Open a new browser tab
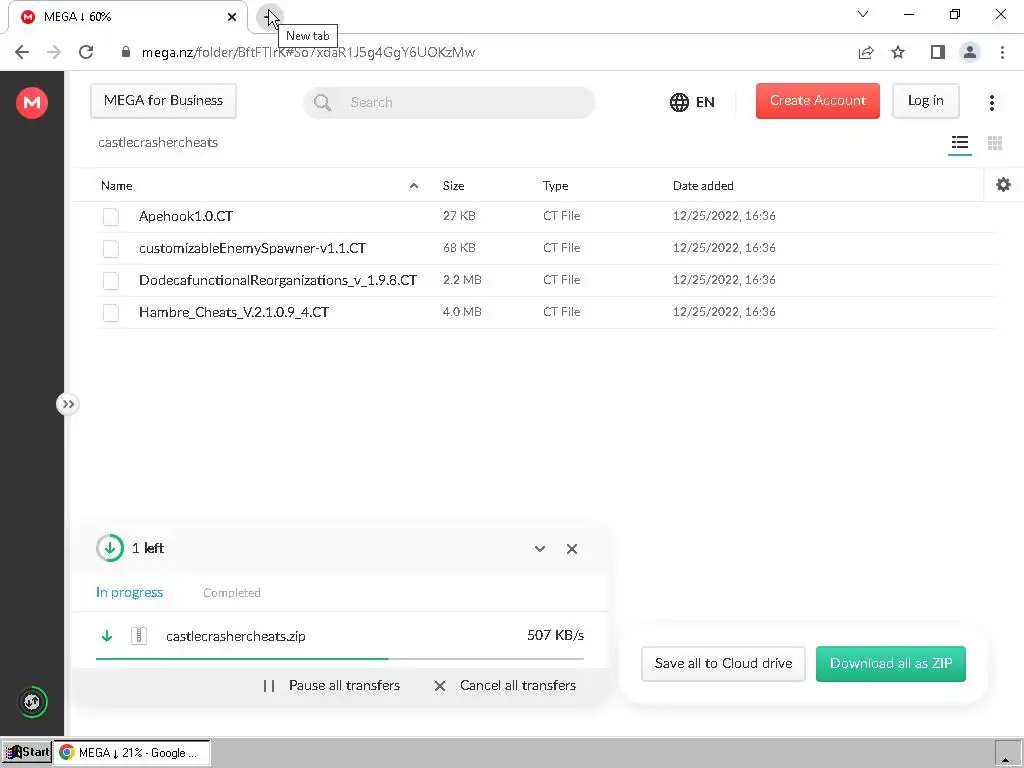 pyautogui.click(x=269, y=17)
